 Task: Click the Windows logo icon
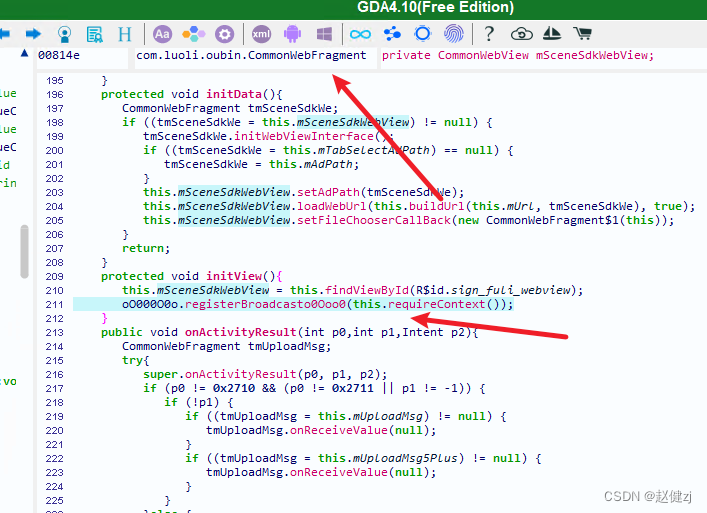click(324, 34)
